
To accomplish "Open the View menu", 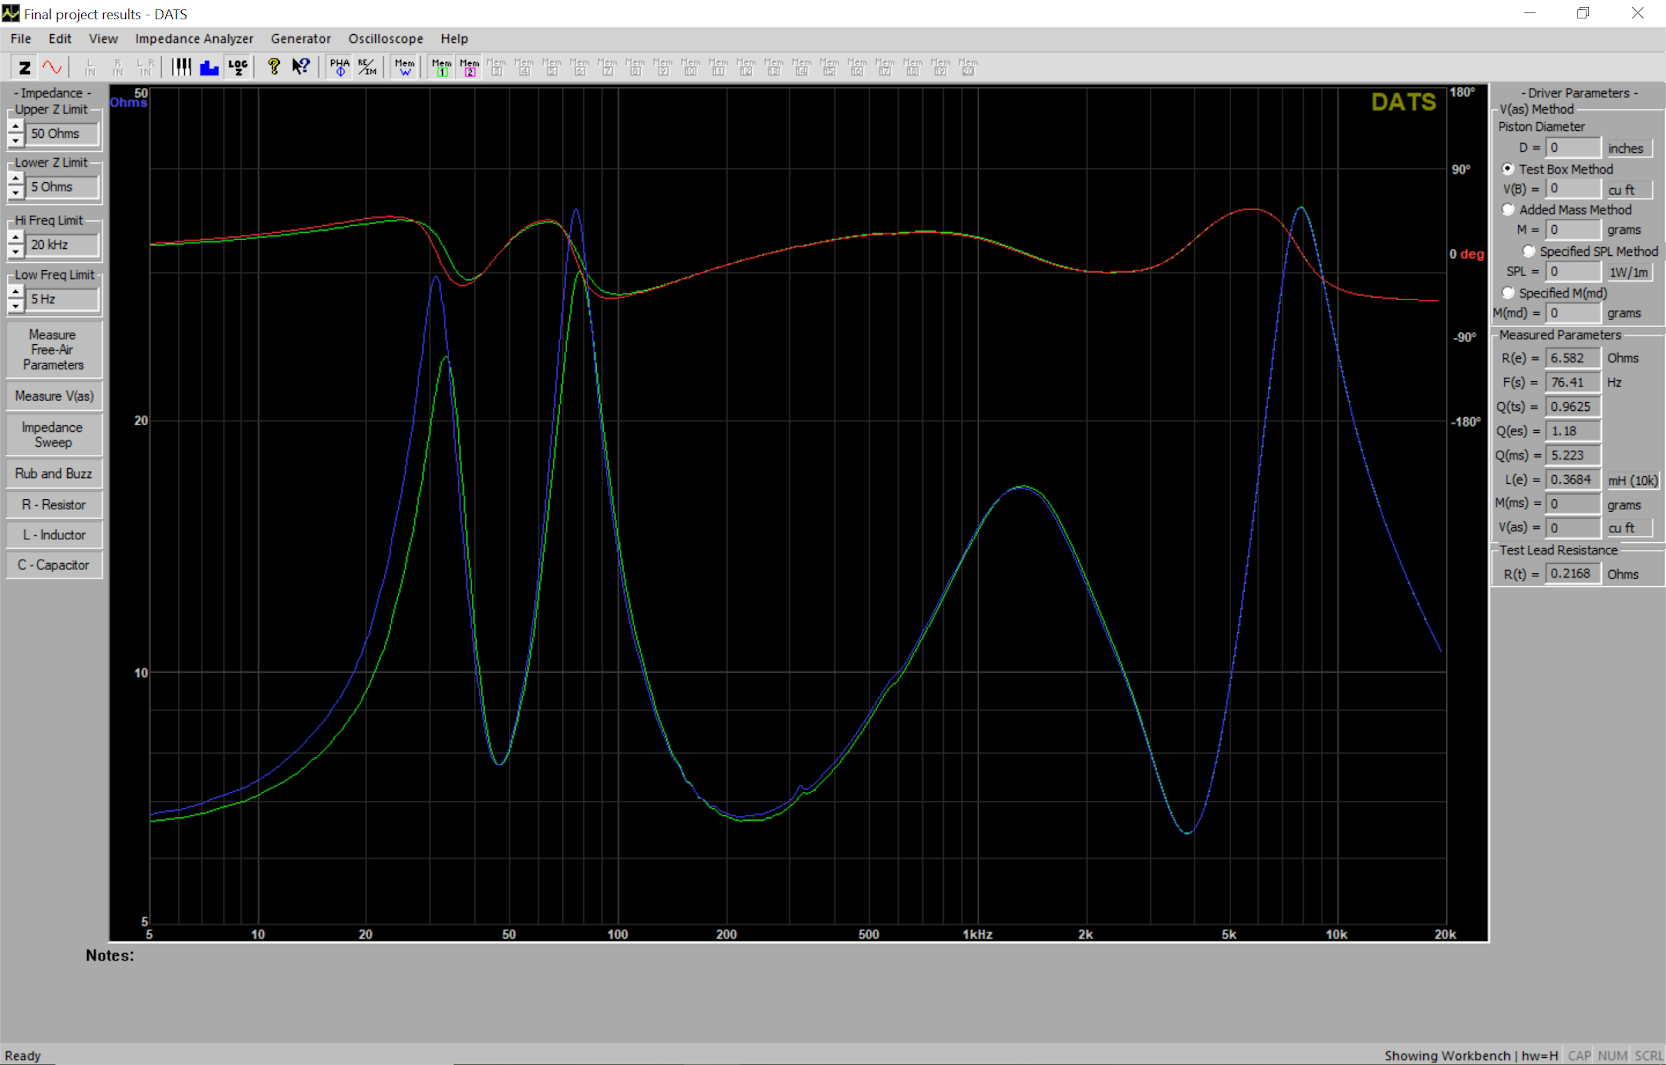I will pyautogui.click(x=103, y=39).
